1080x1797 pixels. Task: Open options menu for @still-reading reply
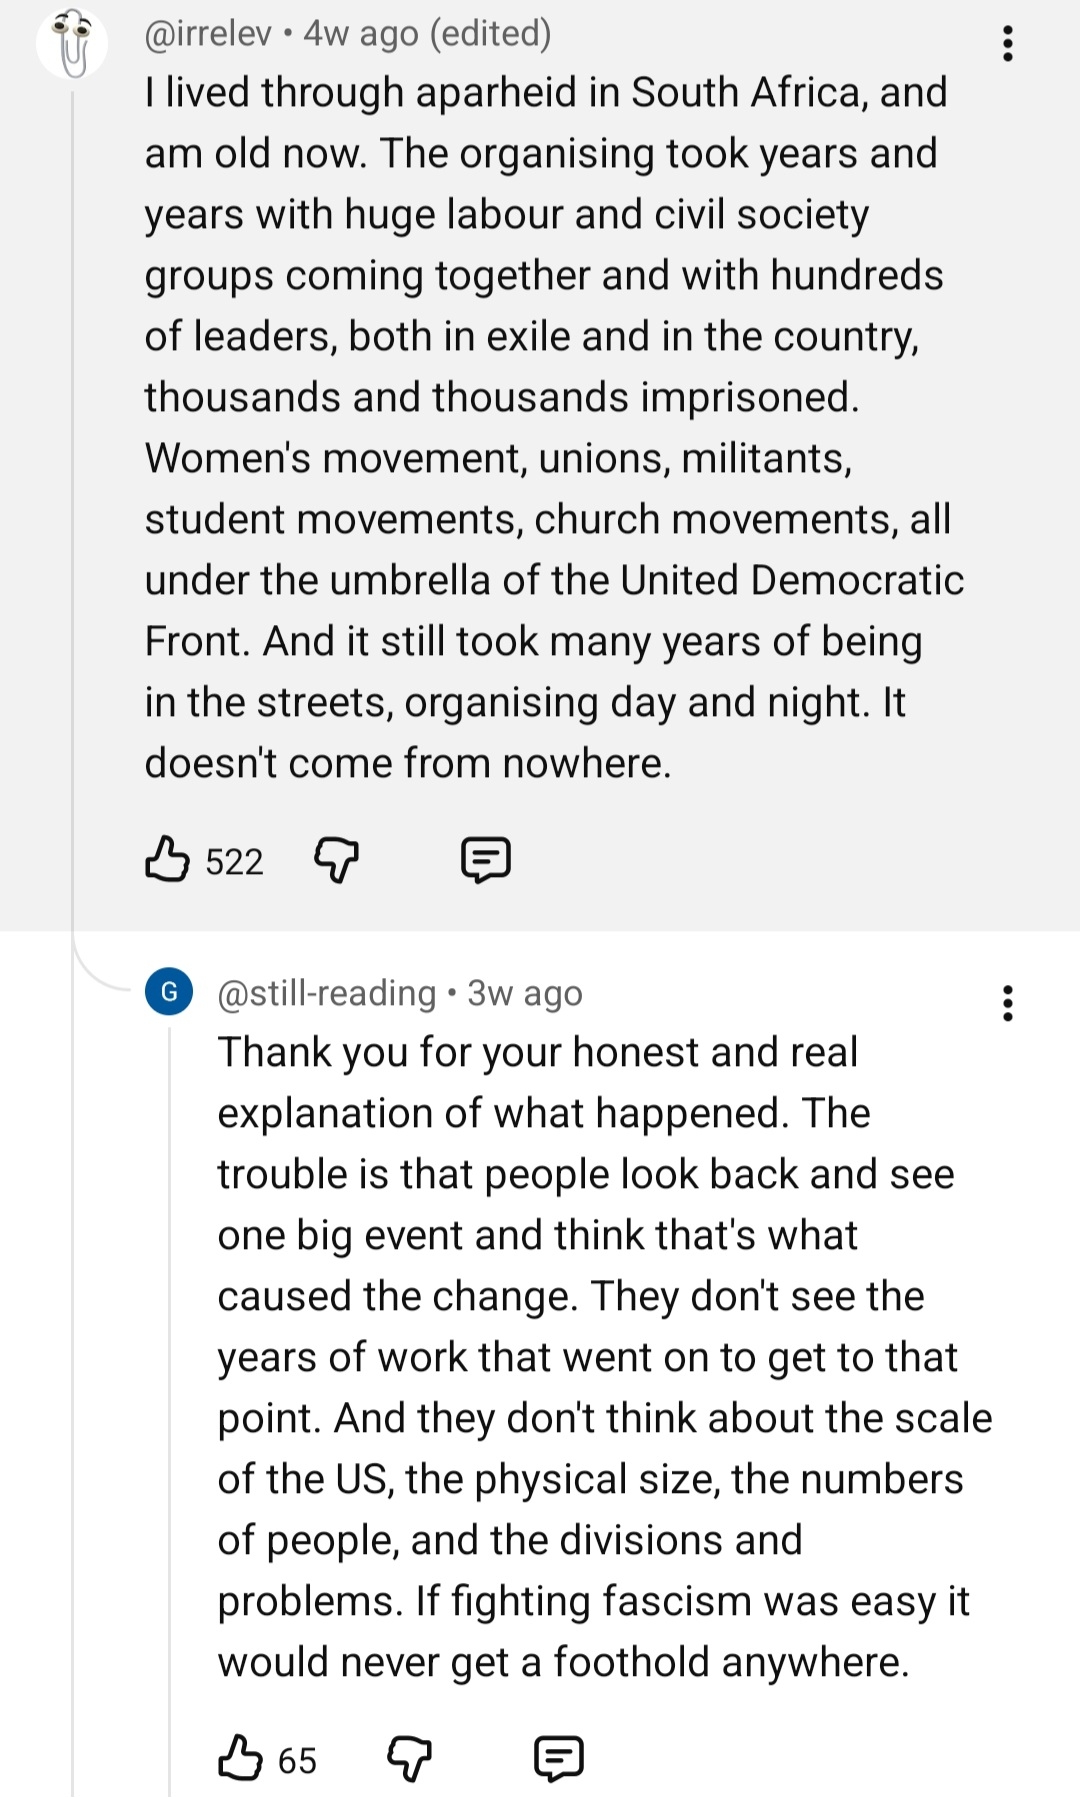1008,1003
